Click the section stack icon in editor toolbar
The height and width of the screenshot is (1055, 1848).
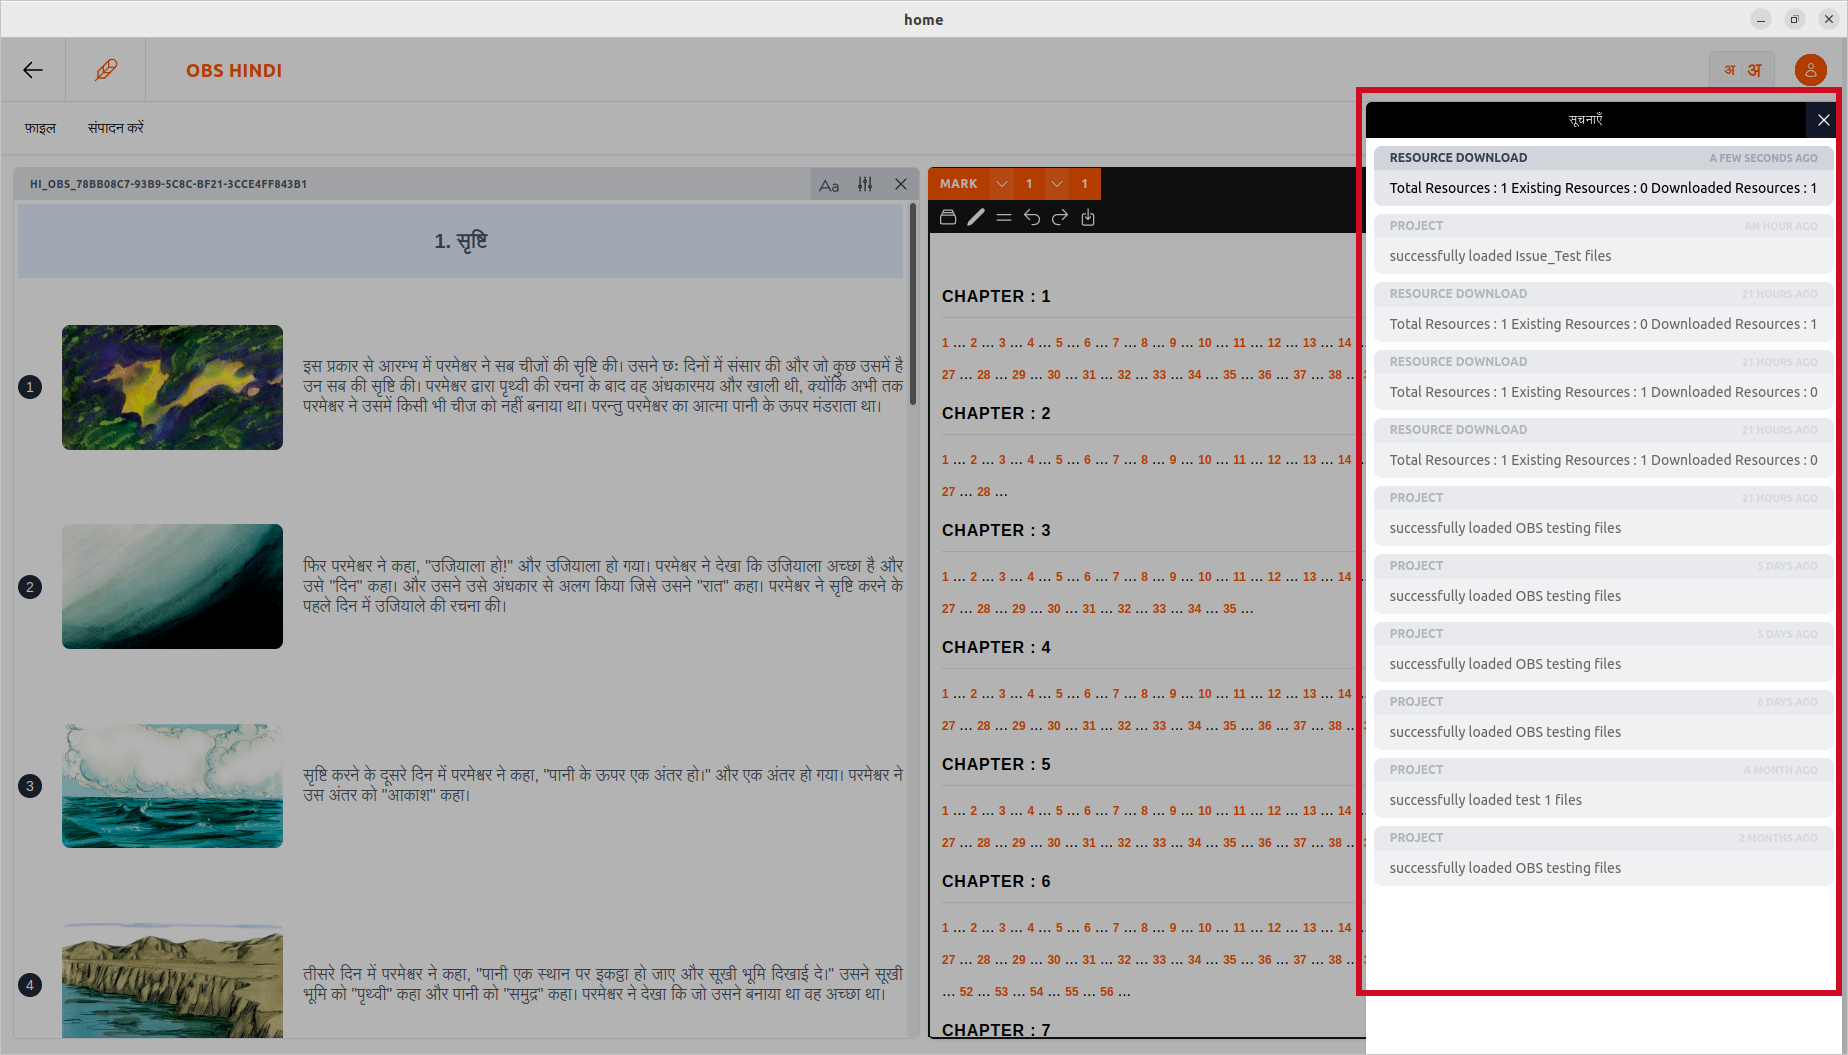tap(948, 217)
